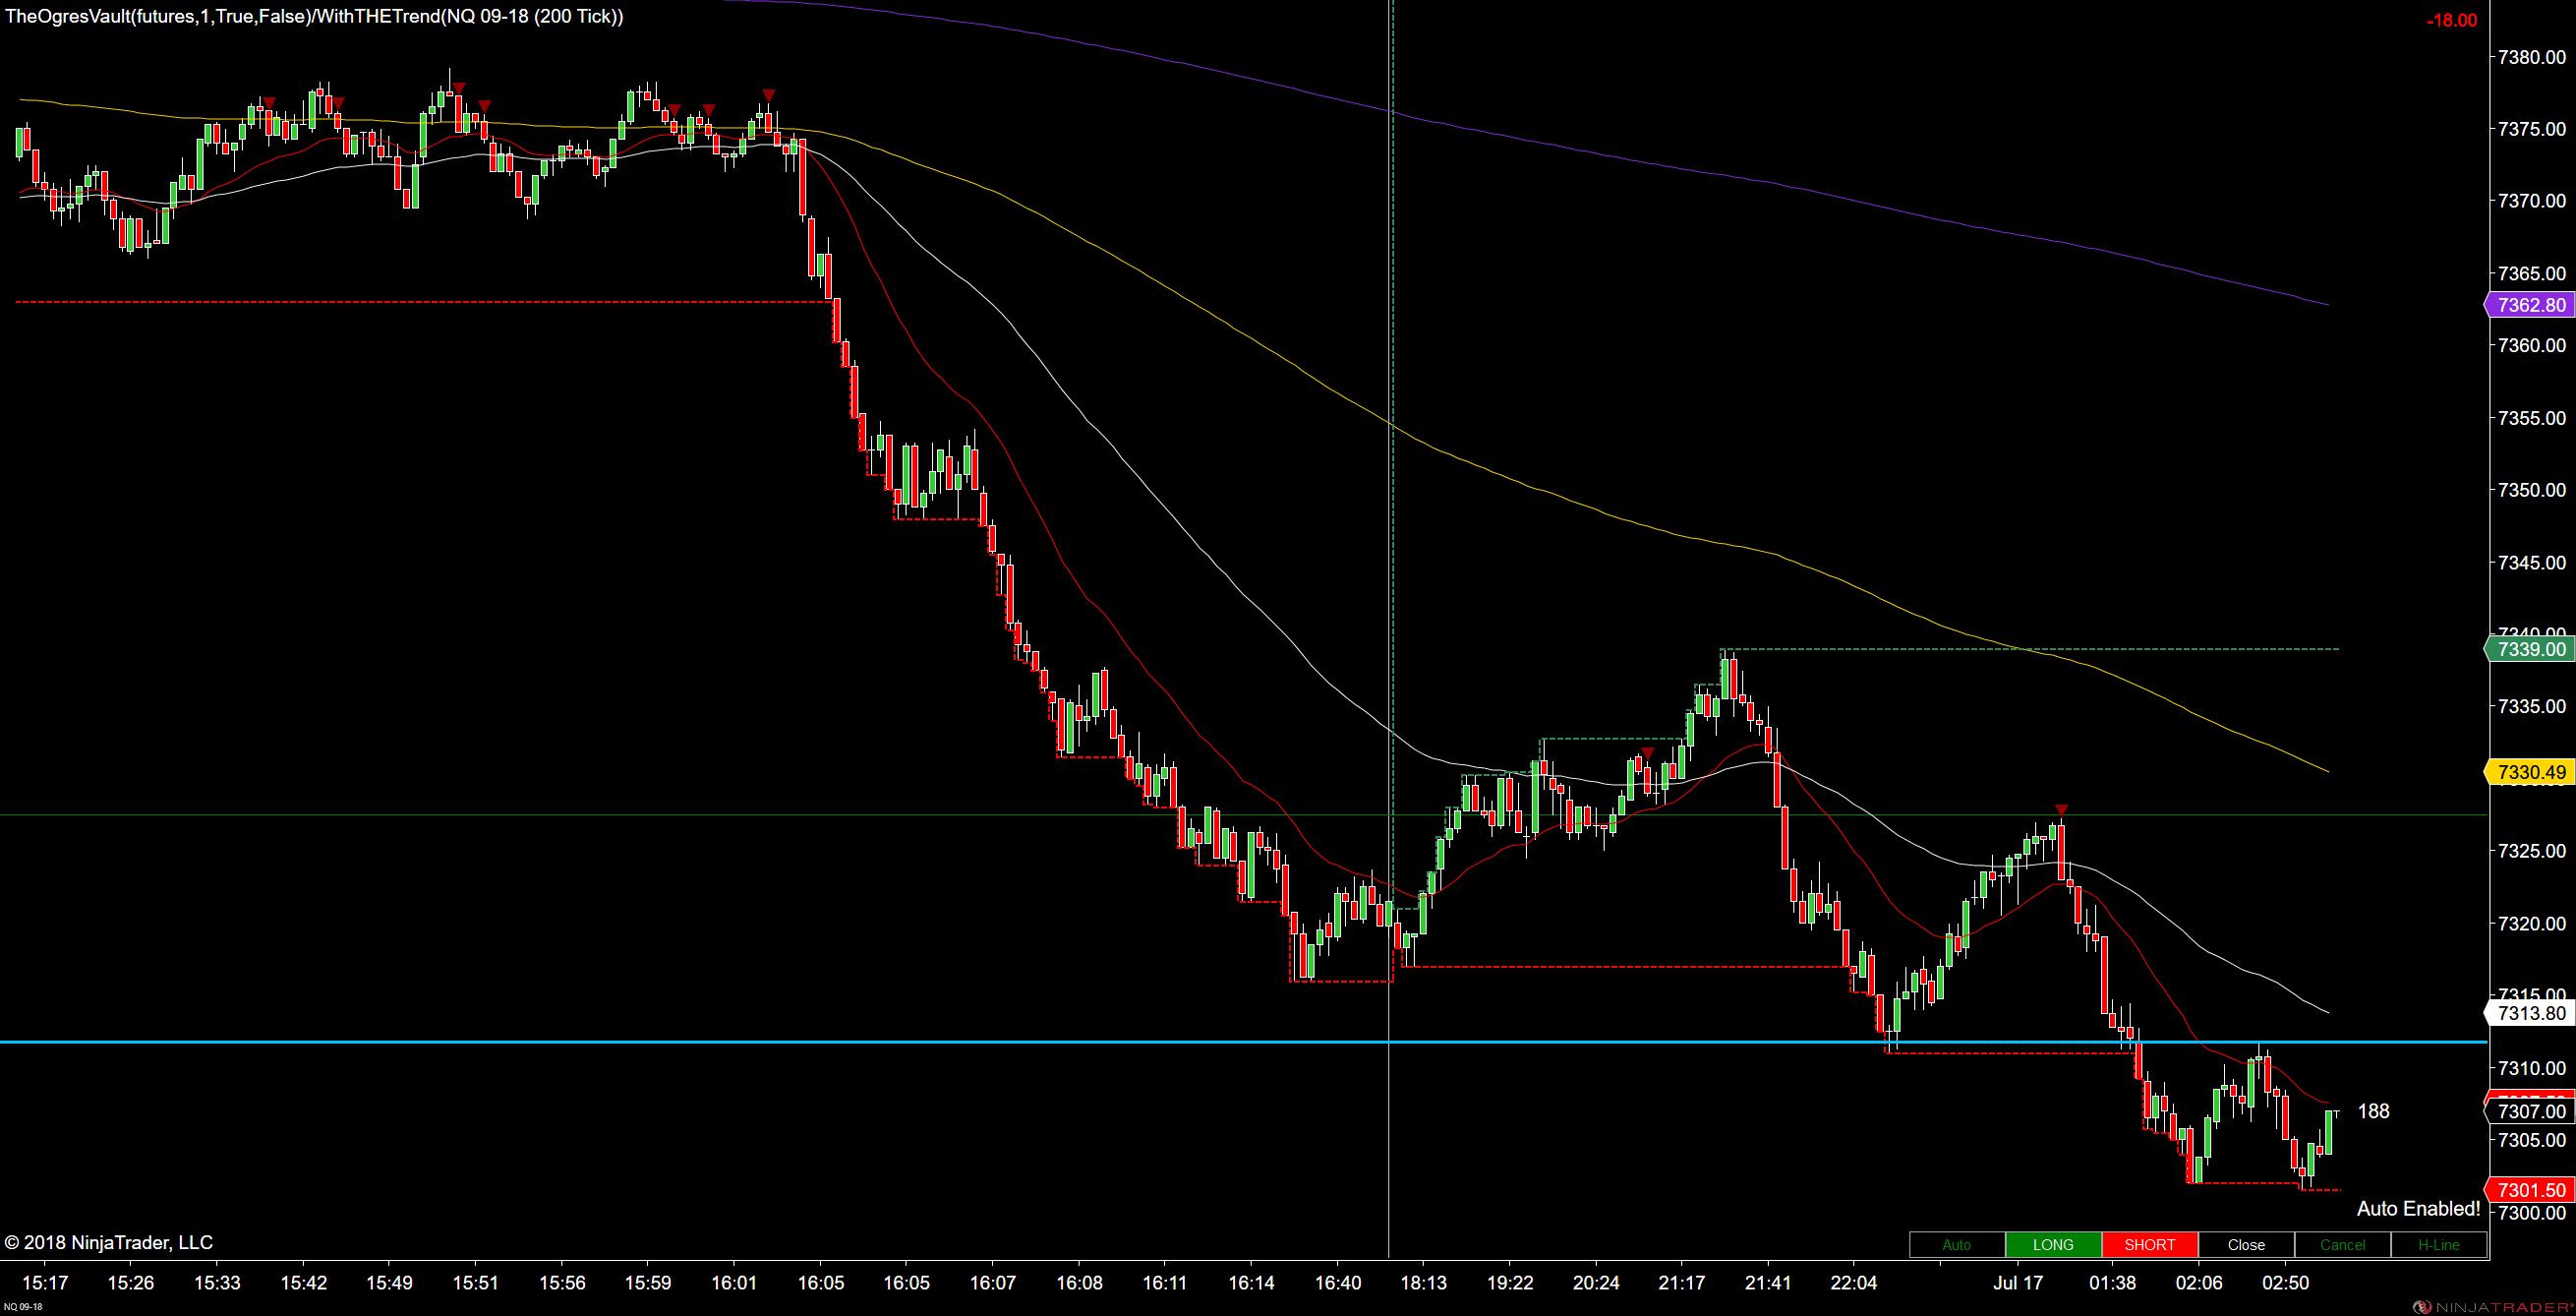Click the Cancel orders button

tap(2342, 1245)
